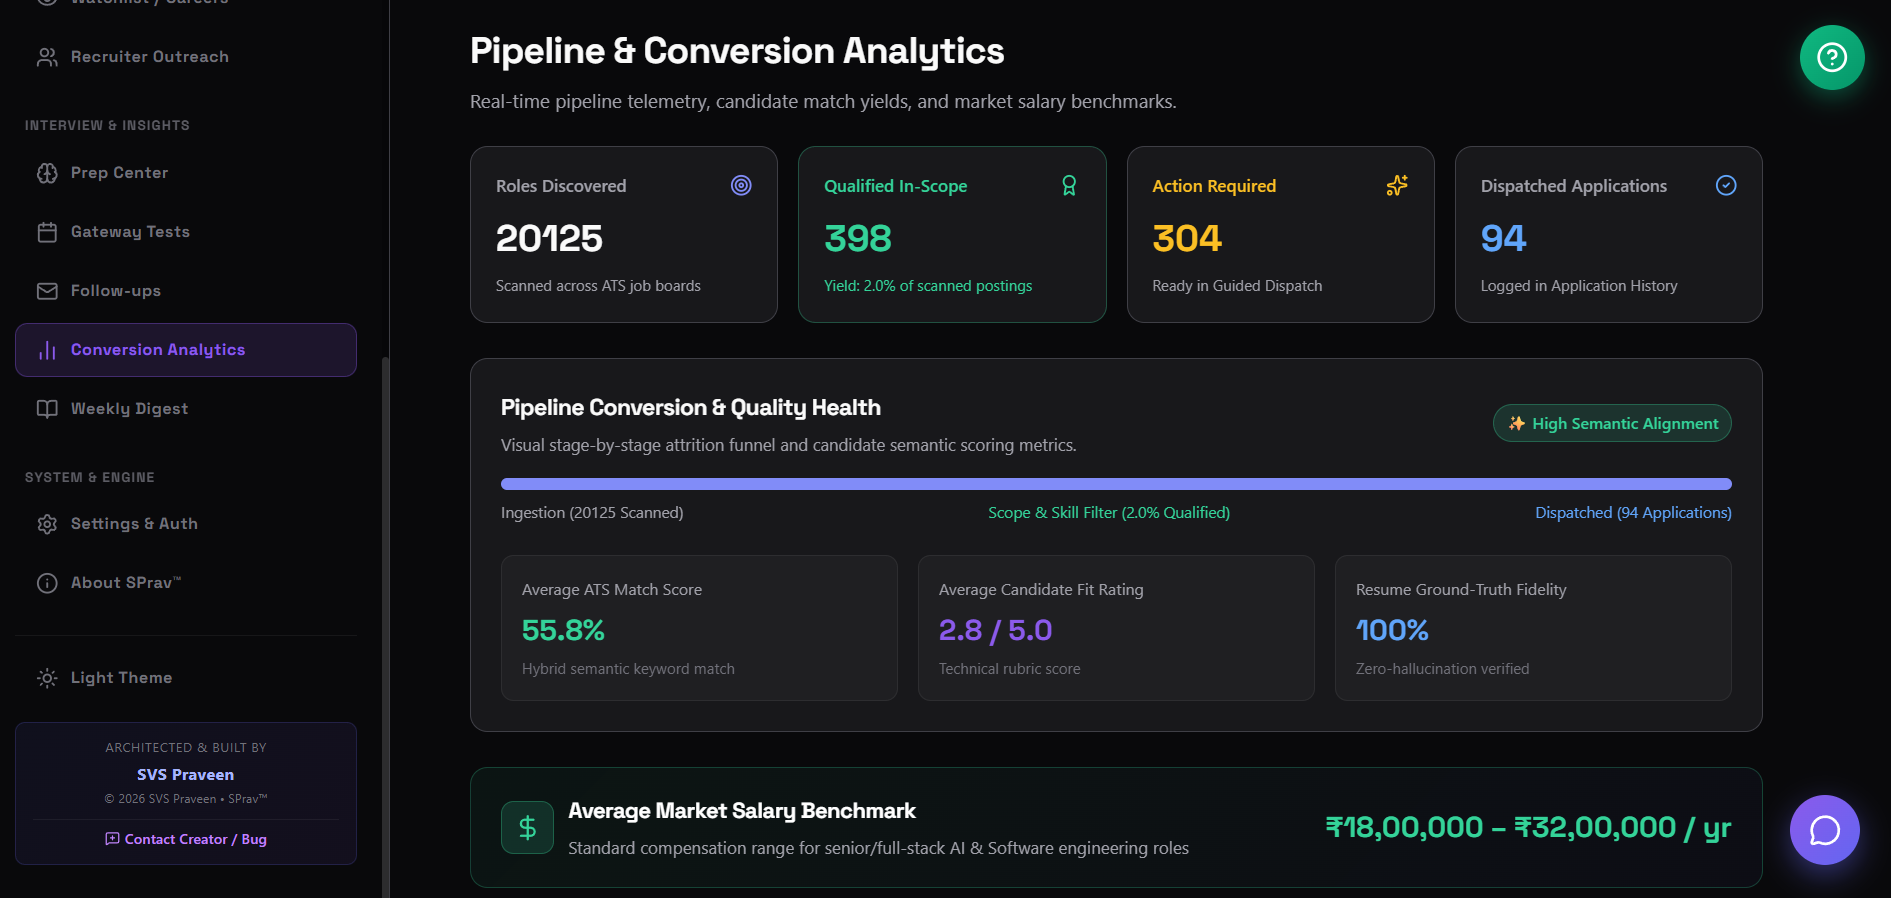The height and width of the screenshot is (898, 1891).
Task: Click the Settings & Auth gear icon
Action: tap(47, 524)
